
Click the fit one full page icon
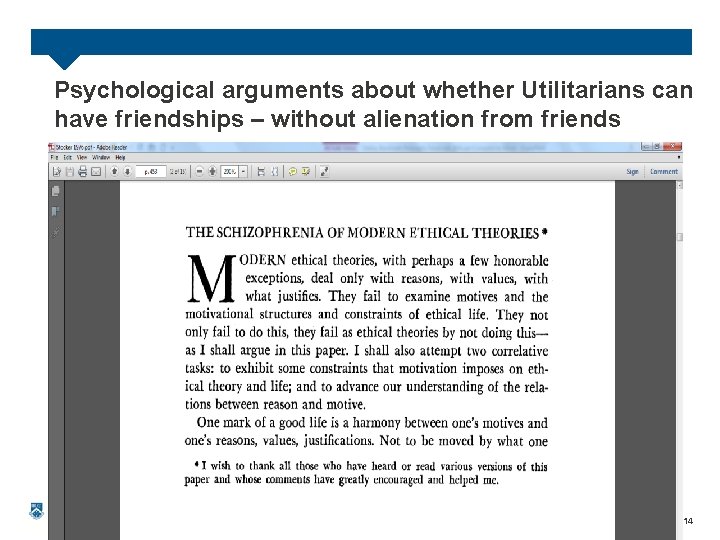pos(275,172)
